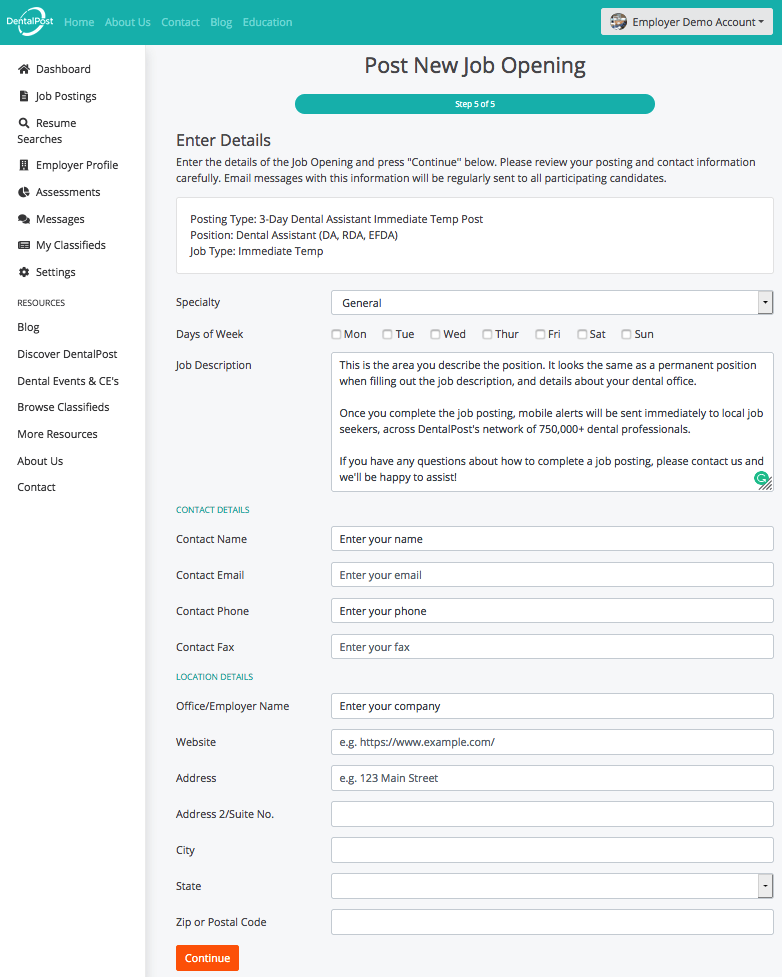Expand the State dropdown

point(551,885)
